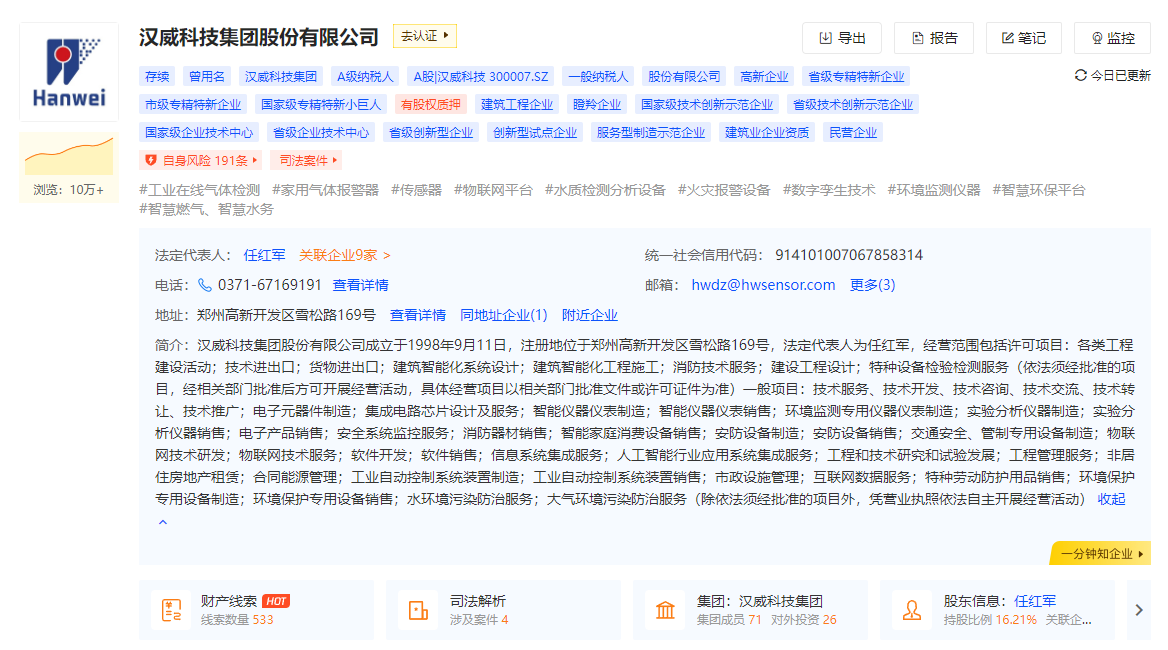Open hashtag #火灾报警设备
The width and height of the screenshot is (1168, 650).
tap(724, 190)
